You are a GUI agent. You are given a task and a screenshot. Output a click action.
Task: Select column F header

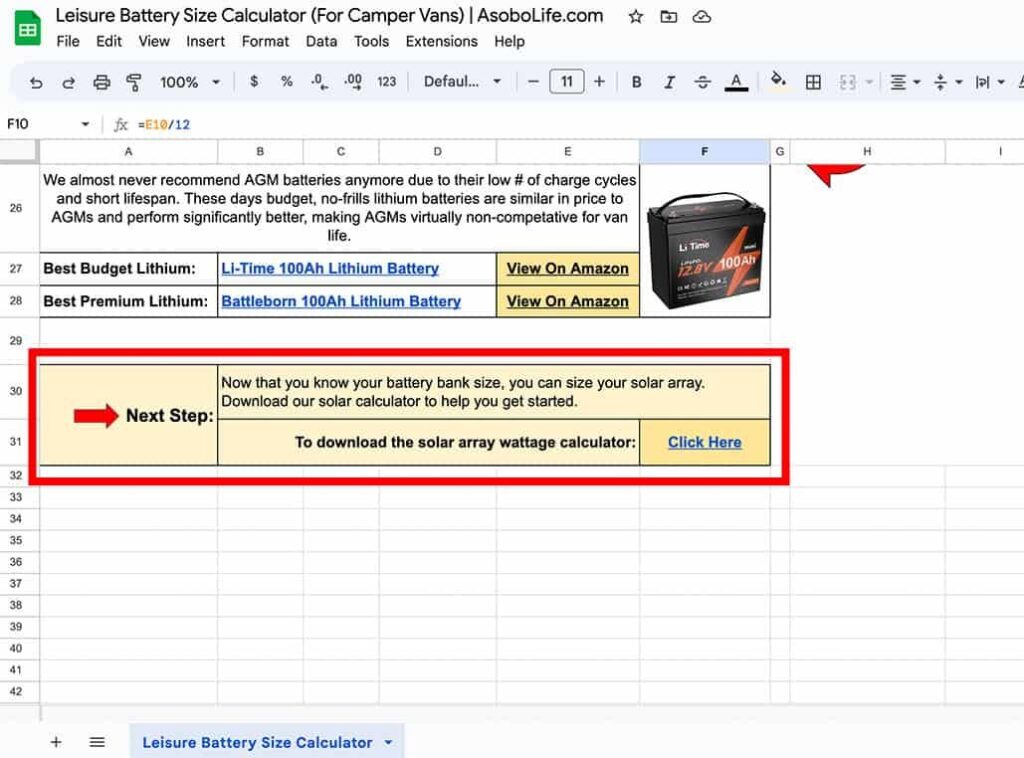pyautogui.click(x=705, y=151)
